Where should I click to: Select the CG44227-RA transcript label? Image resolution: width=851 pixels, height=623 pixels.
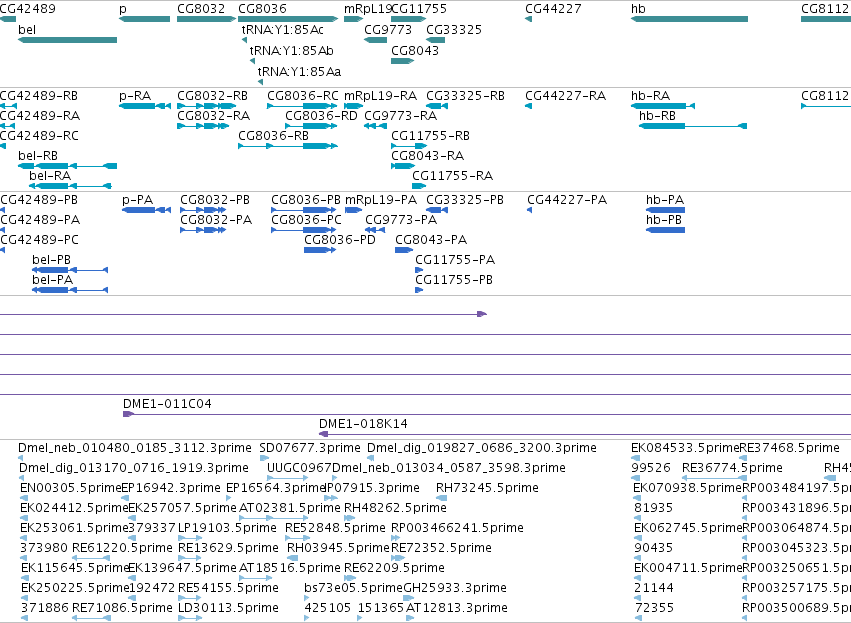tap(566, 96)
